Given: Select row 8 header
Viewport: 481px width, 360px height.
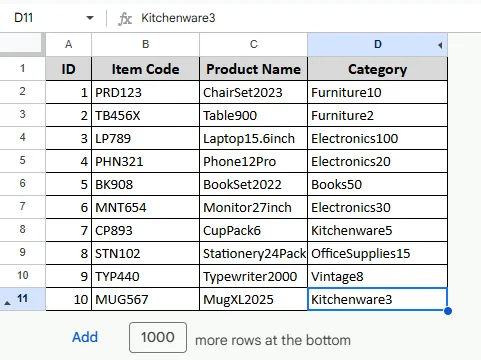Looking at the screenshot, I should coord(22,229).
